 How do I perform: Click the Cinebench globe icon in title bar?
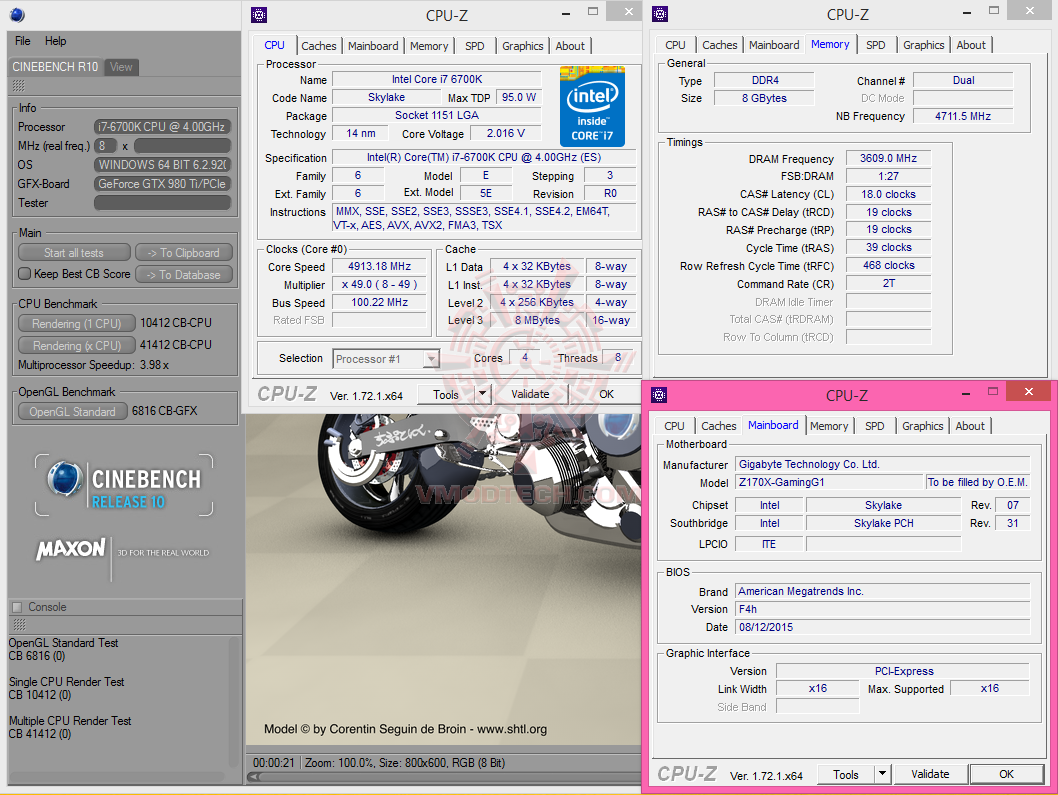[x=17, y=14]
